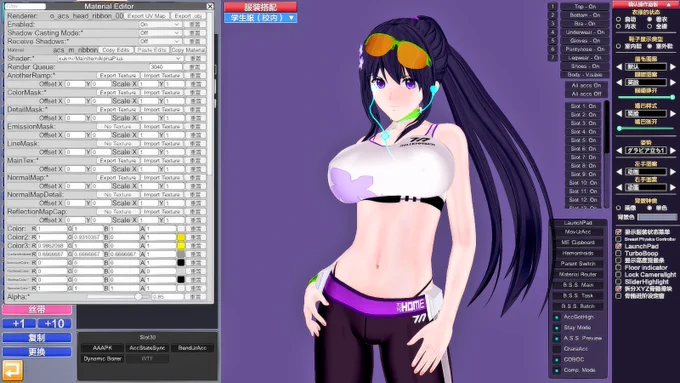Toggle the COBOC indicator square
Screen dimensions: 680x383
557,360
